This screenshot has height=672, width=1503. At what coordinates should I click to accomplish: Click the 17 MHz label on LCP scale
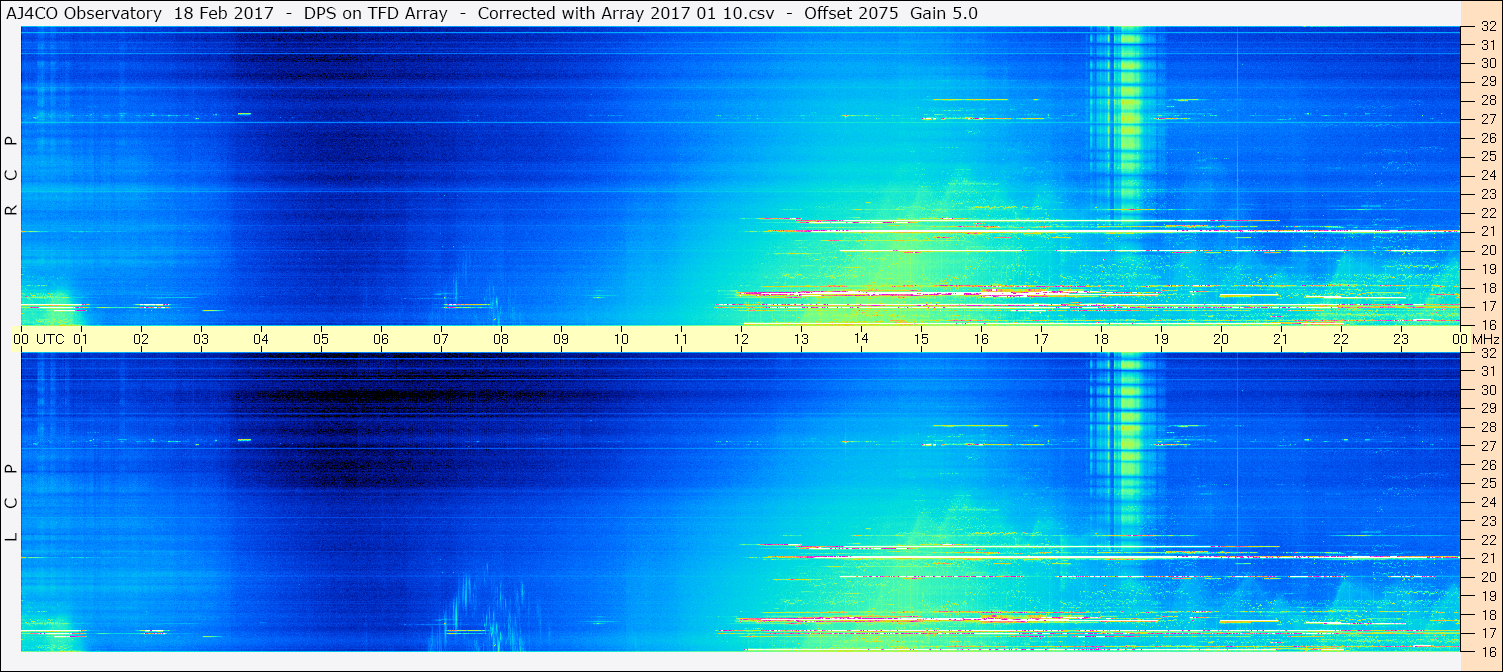coord(1488,633)
